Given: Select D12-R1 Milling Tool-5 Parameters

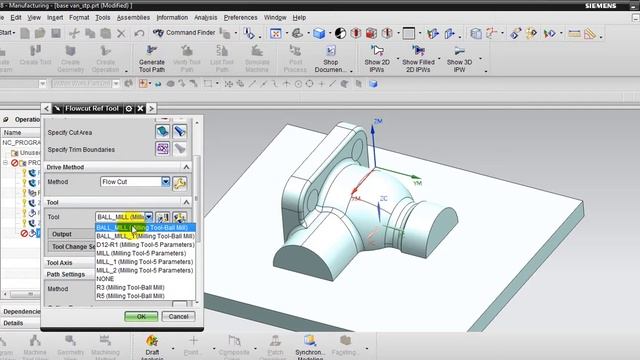Looking at the screenshot, I should tap(145, 244).
